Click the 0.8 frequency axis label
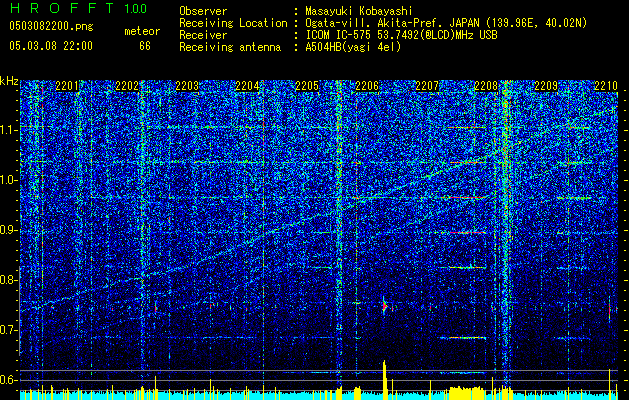The image size is (629, 400). (8, 280)
